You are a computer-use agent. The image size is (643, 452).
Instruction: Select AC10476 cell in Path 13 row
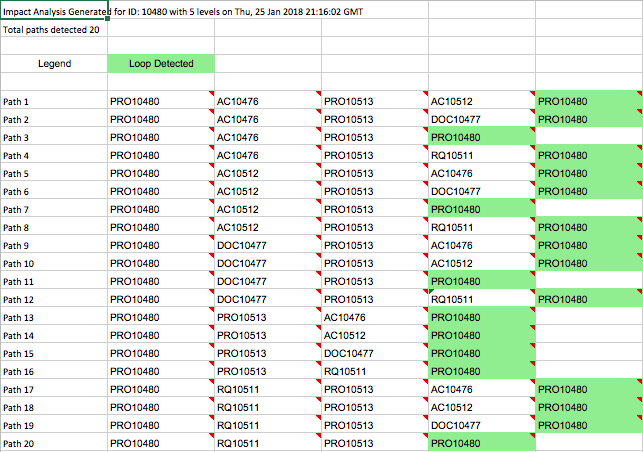point(375,316)
